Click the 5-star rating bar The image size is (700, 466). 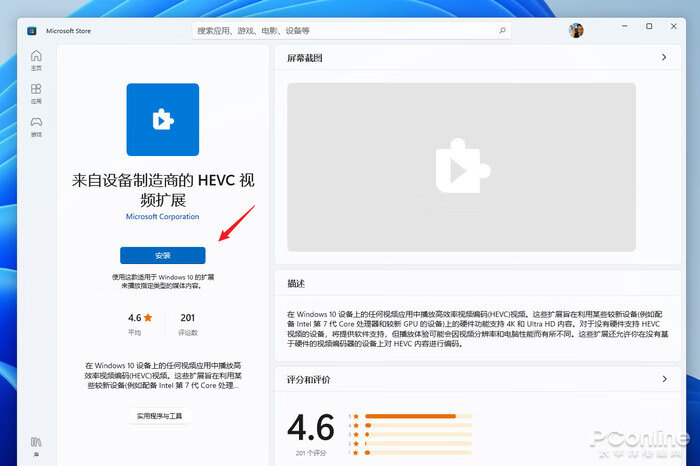[418, 416]
